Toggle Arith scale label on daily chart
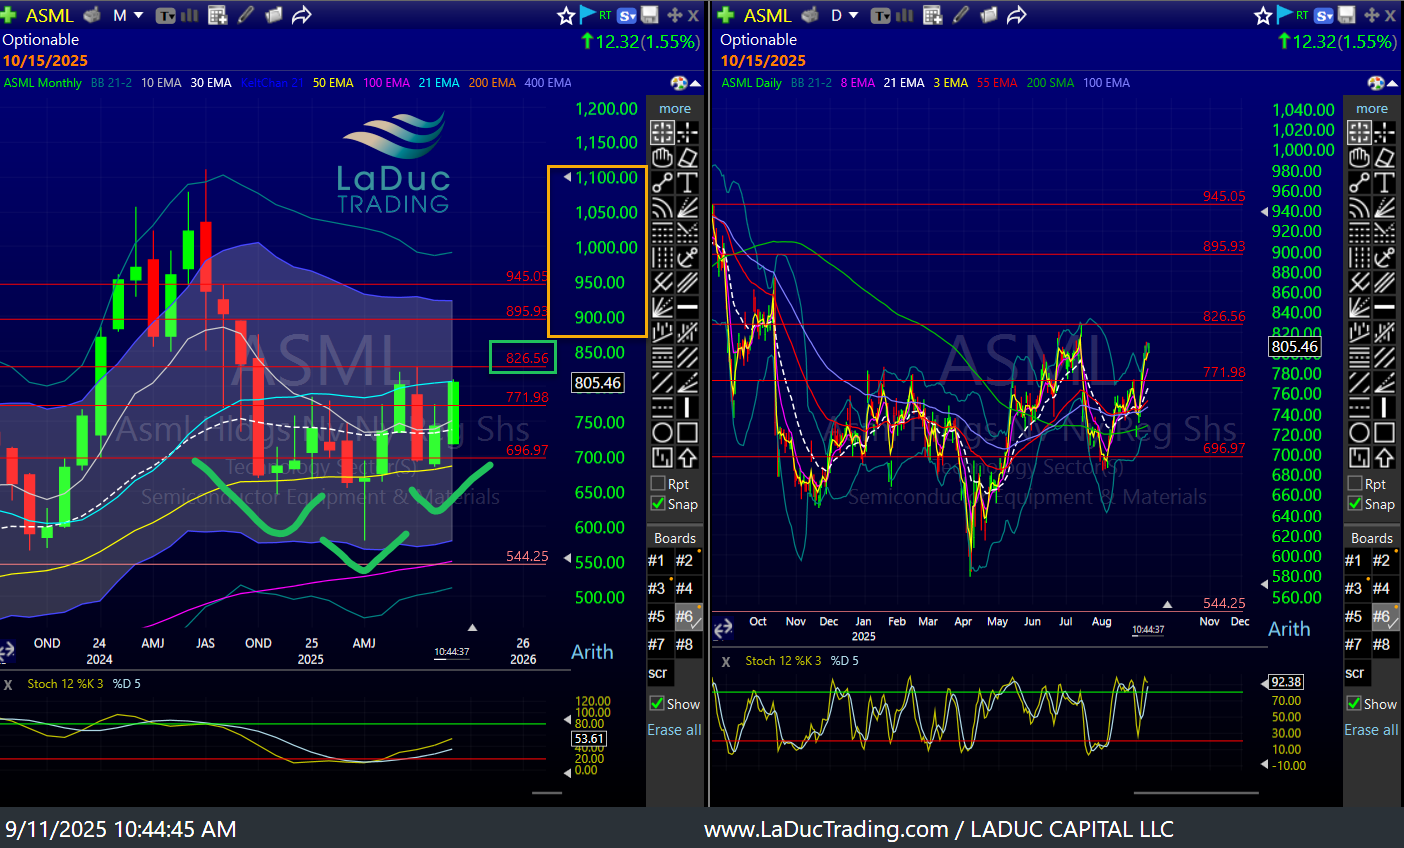Image resolution: width=1404 pixels, height=848 pixels. pos(1289,629)
